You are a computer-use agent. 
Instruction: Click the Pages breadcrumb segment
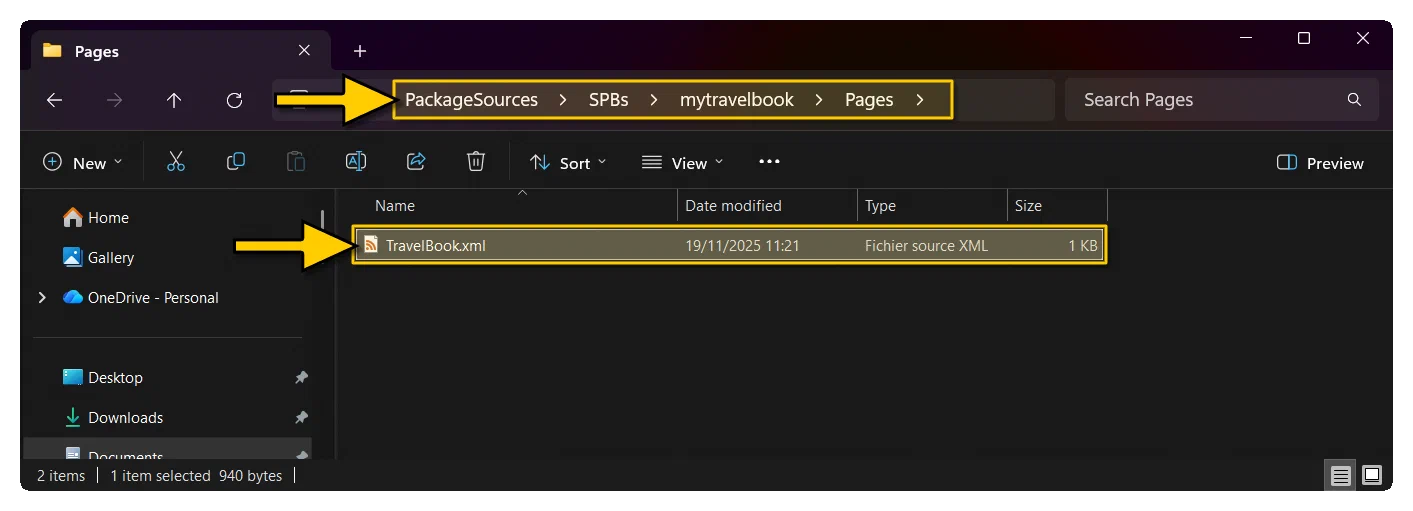click(869, 100)
